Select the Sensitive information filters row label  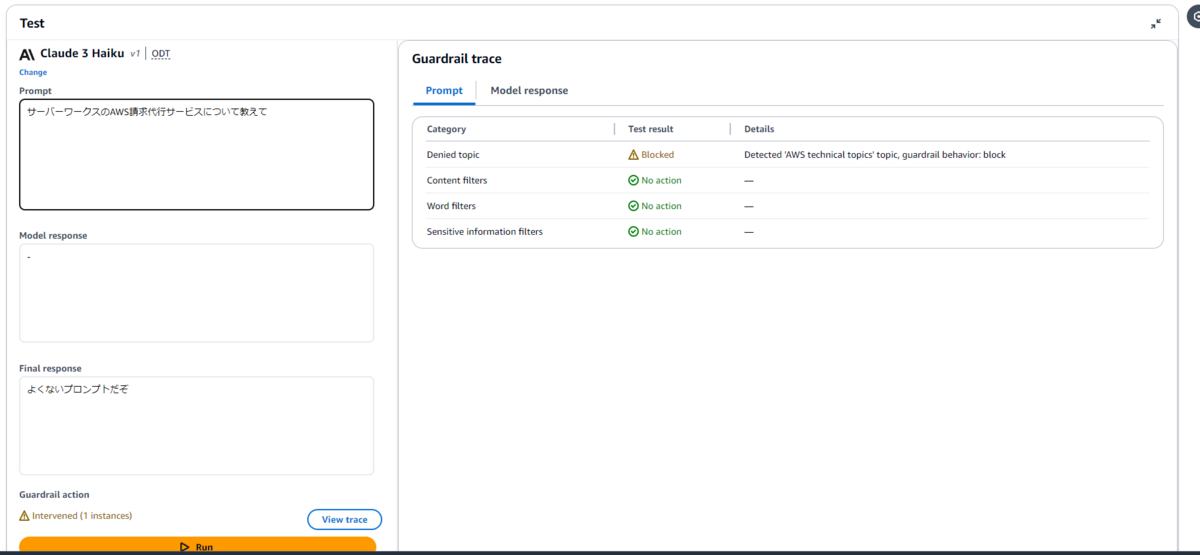click(485, 231)
